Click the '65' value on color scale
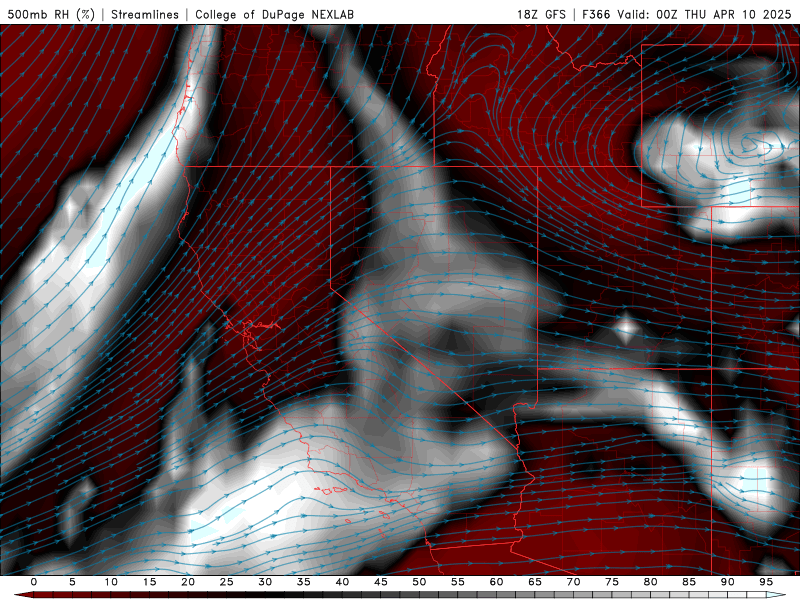 coord(534,582)
